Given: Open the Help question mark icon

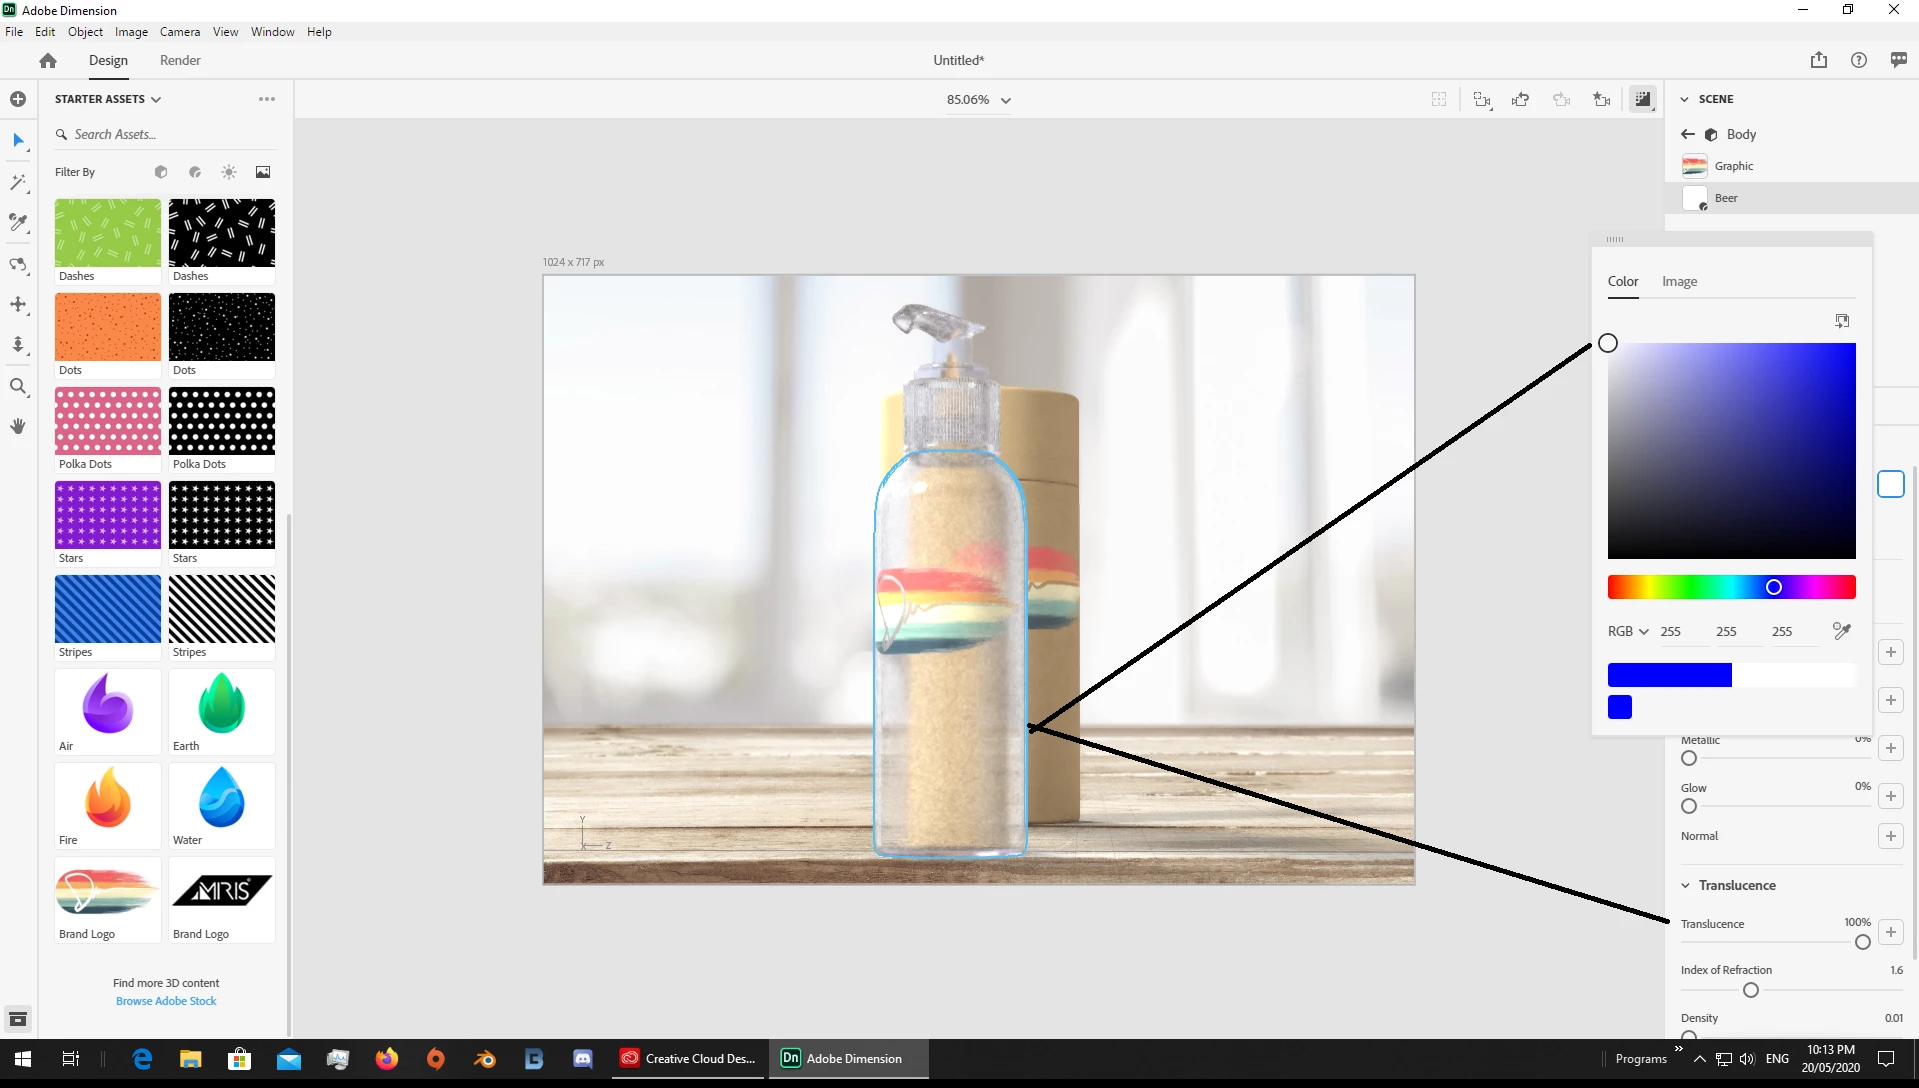Looking at the screenshot, I should point(1859,60).
